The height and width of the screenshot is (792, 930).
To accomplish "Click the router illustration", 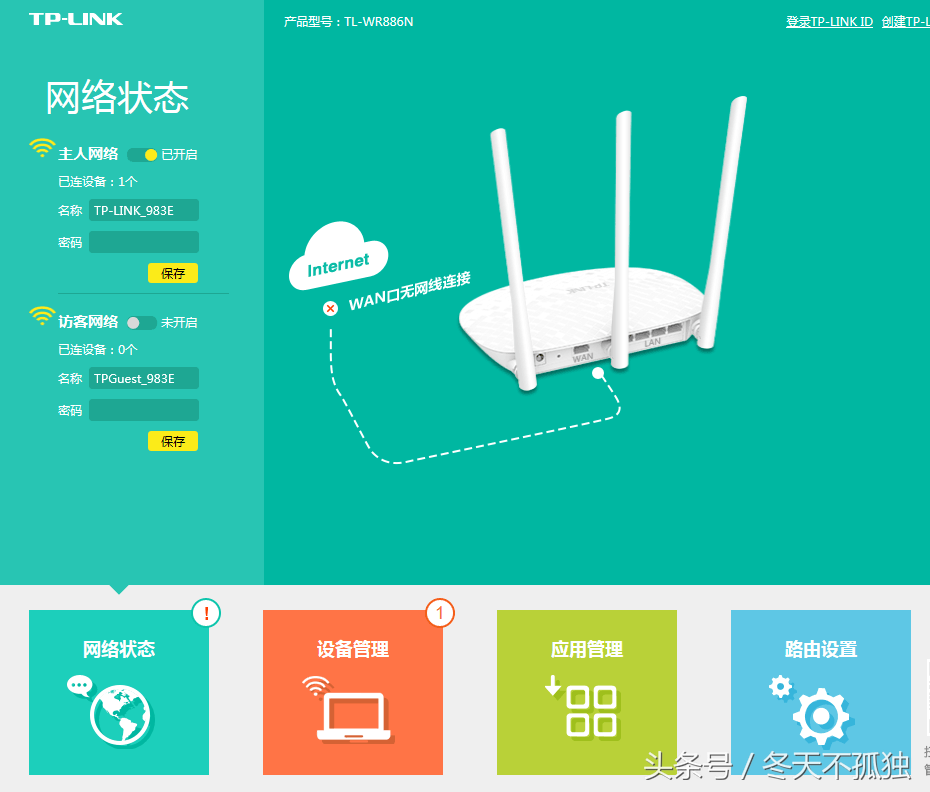I will coord(603,243).
